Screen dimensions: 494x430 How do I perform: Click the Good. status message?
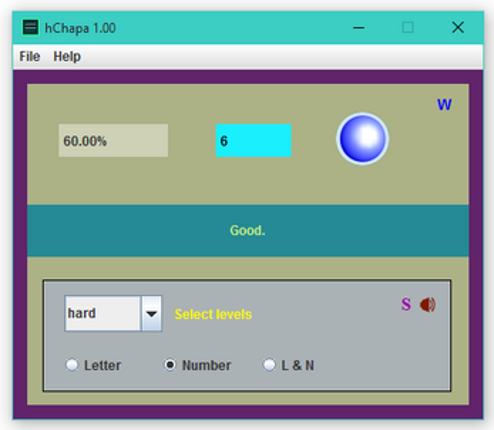pos(248,230)
